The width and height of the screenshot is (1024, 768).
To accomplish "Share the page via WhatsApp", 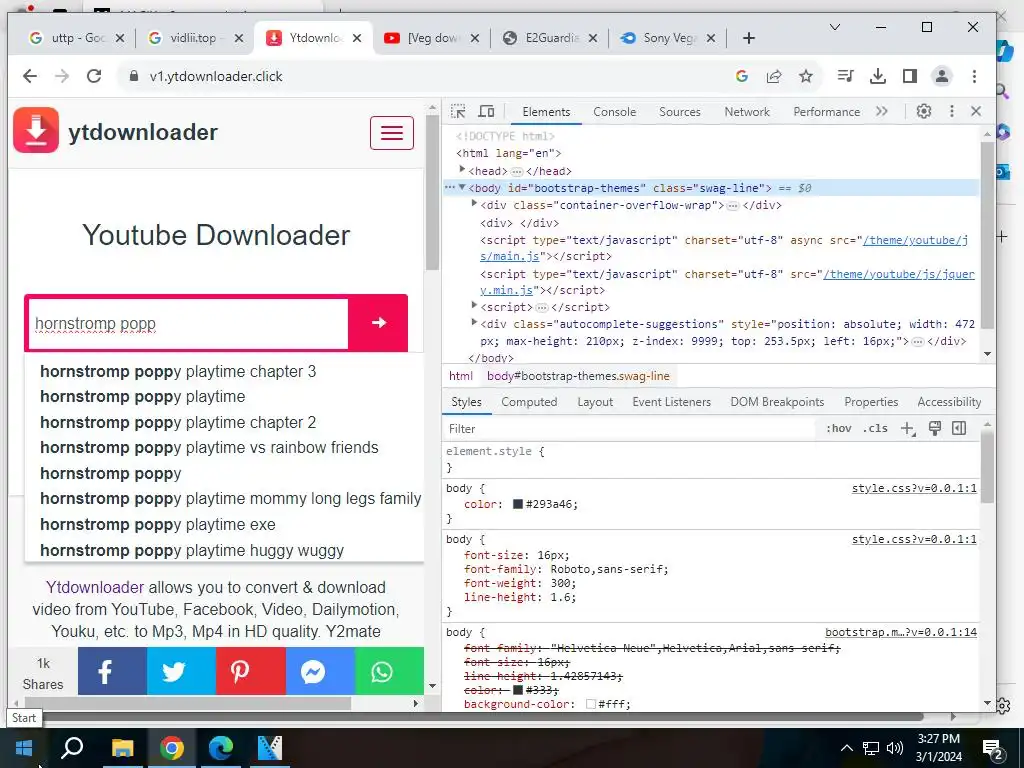I will click(x=389, y=671).
